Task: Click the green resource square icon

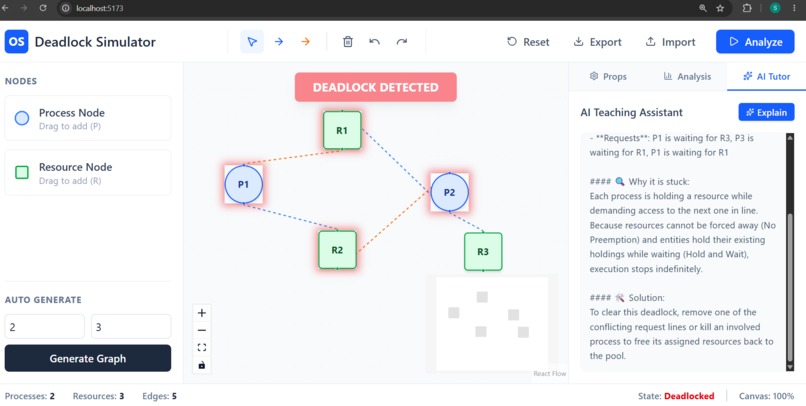Action: [22, 173]
